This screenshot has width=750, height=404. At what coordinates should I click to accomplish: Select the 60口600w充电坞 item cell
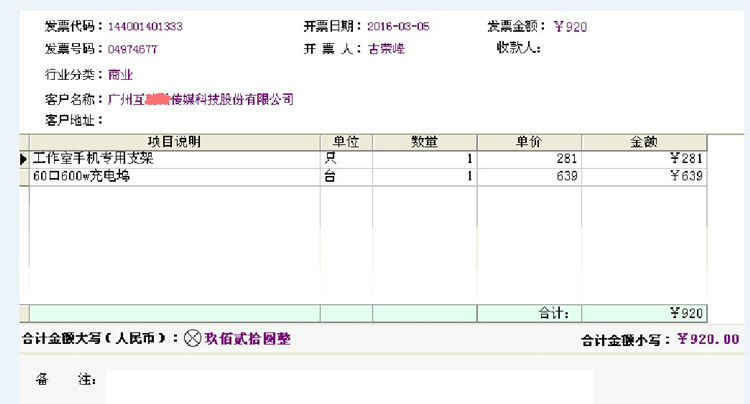click(82, 176)
